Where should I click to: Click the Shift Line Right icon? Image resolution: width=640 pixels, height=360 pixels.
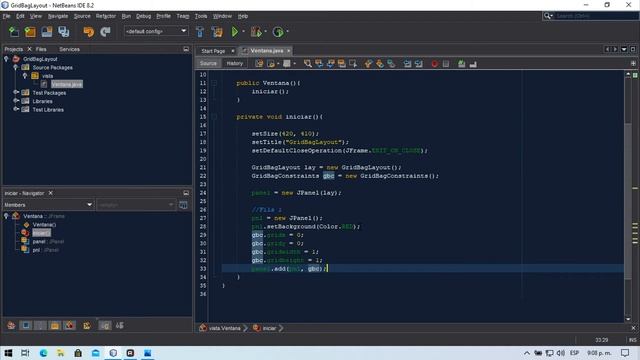pos(418,64)
